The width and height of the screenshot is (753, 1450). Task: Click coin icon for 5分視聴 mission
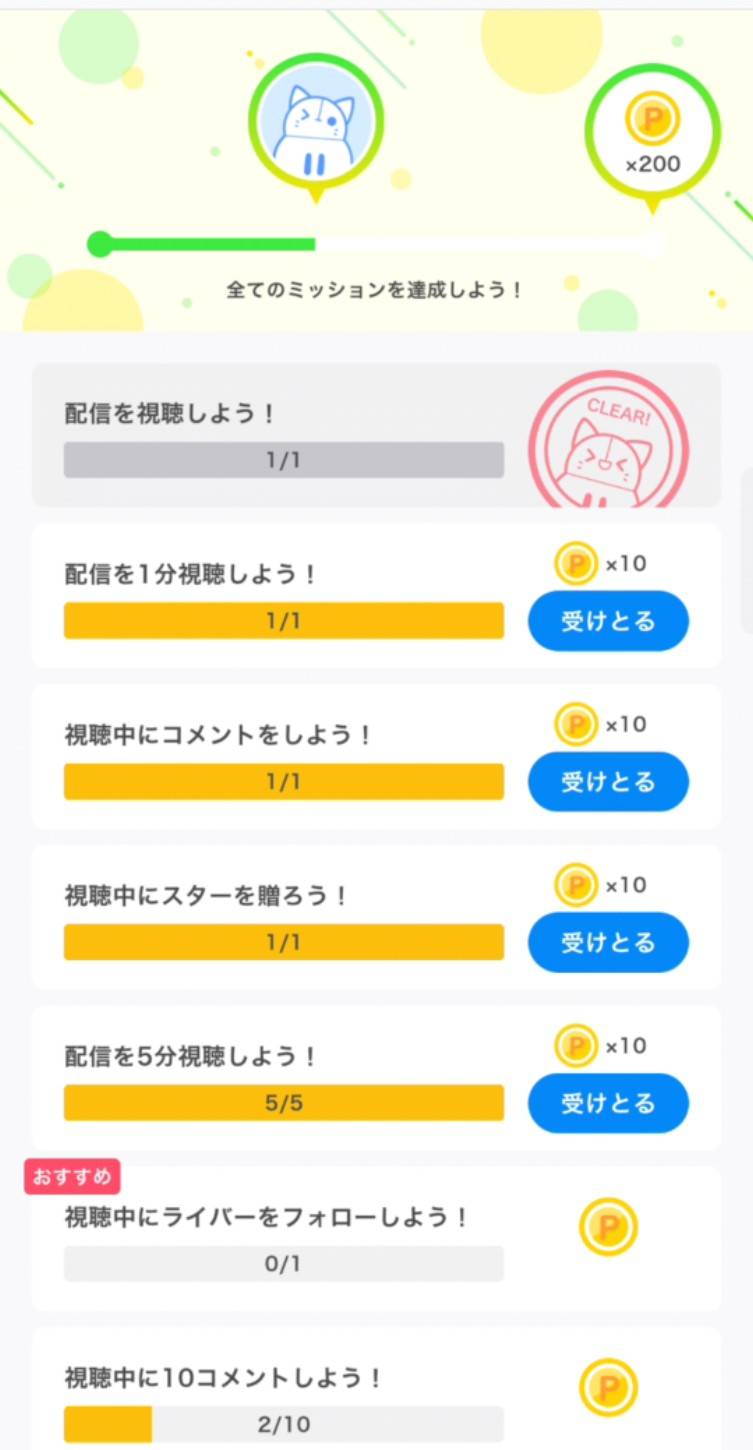pyautogui.click(x=575, y=1046)
